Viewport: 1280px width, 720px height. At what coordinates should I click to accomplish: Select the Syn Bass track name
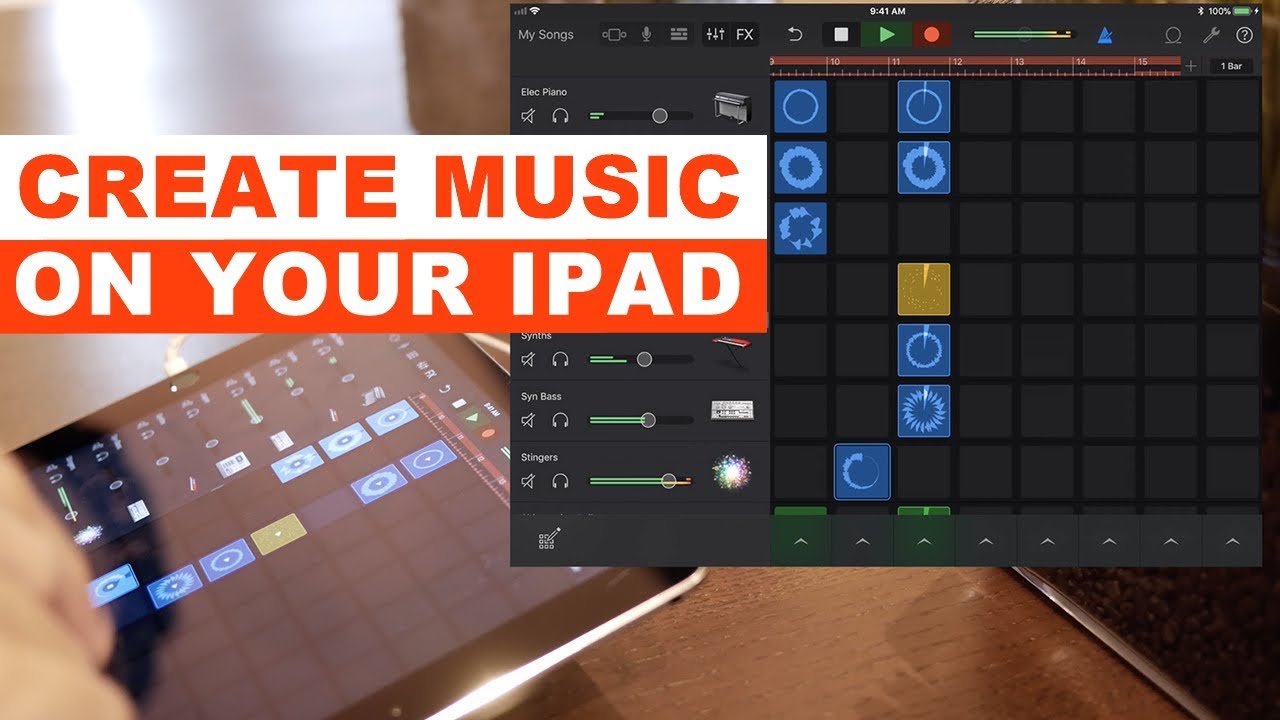pyautogui.click(x=541, y=397)
